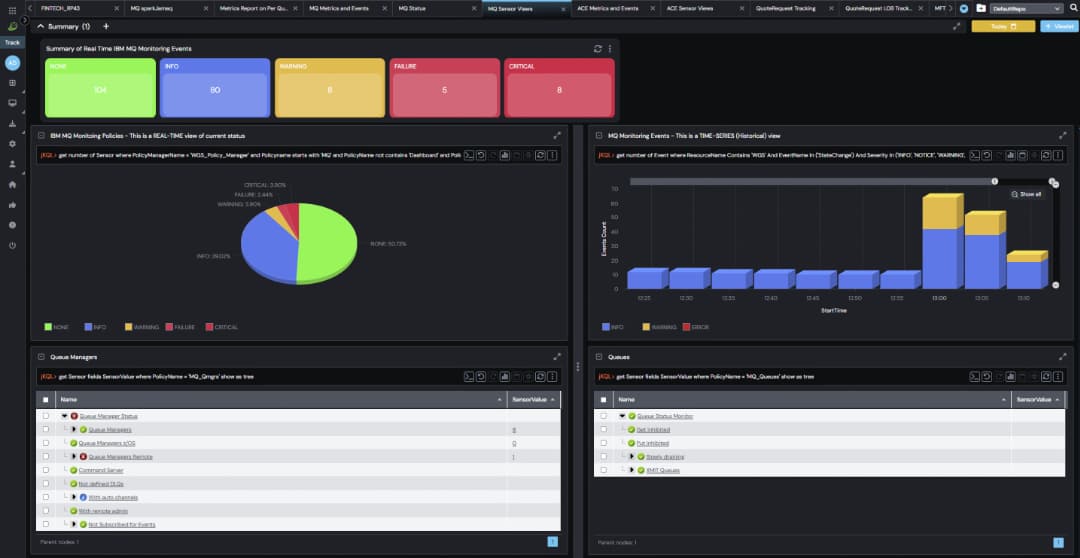Expand the IBM MQ Monitoring Policies viewlet
The height and width of the screenshot is (558, 1080).
click(557, 136)
